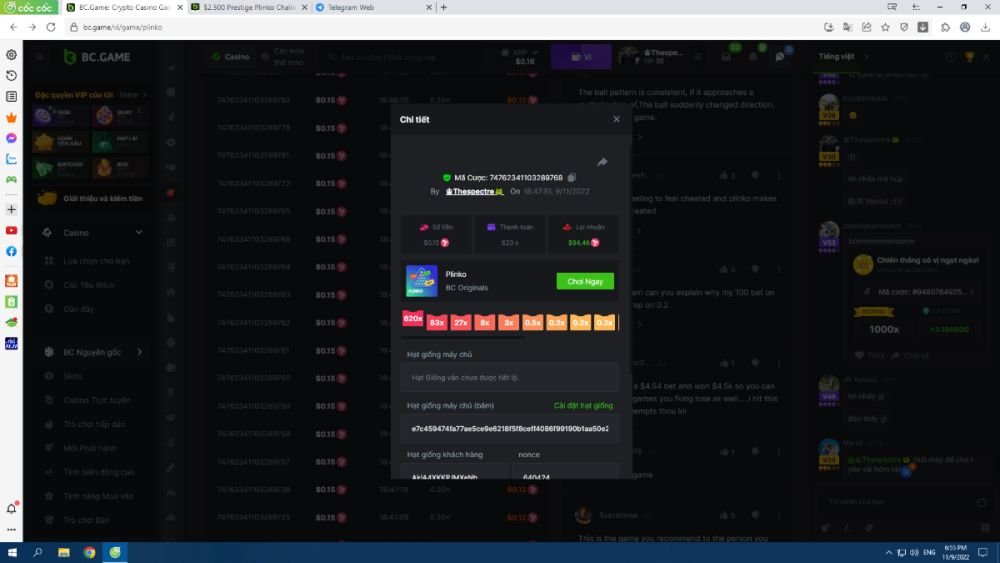
Task: Bookmark this page with the star icon
Action: click(904, 27)
